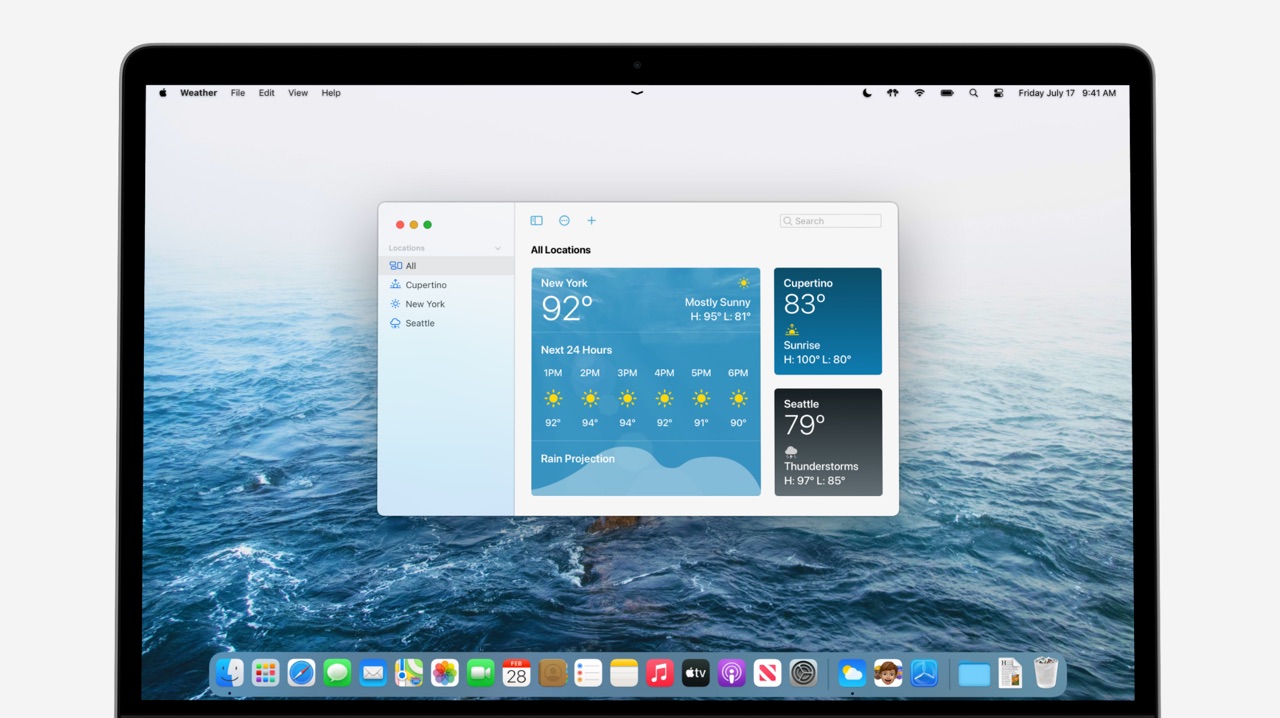This screenshot has width=1280, height=718.
Task: Open the Wi-Fi status menu
Action: tap(919, 93)
